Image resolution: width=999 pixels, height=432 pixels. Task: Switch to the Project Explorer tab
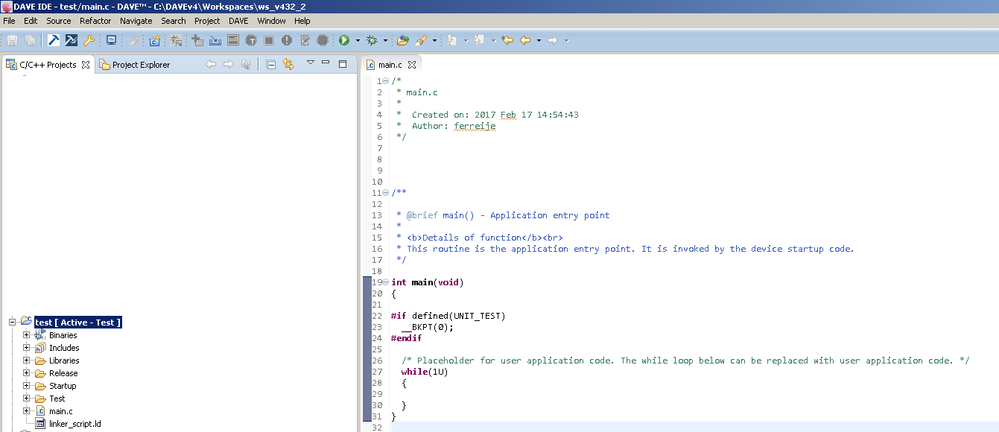[x=135, y=65]
